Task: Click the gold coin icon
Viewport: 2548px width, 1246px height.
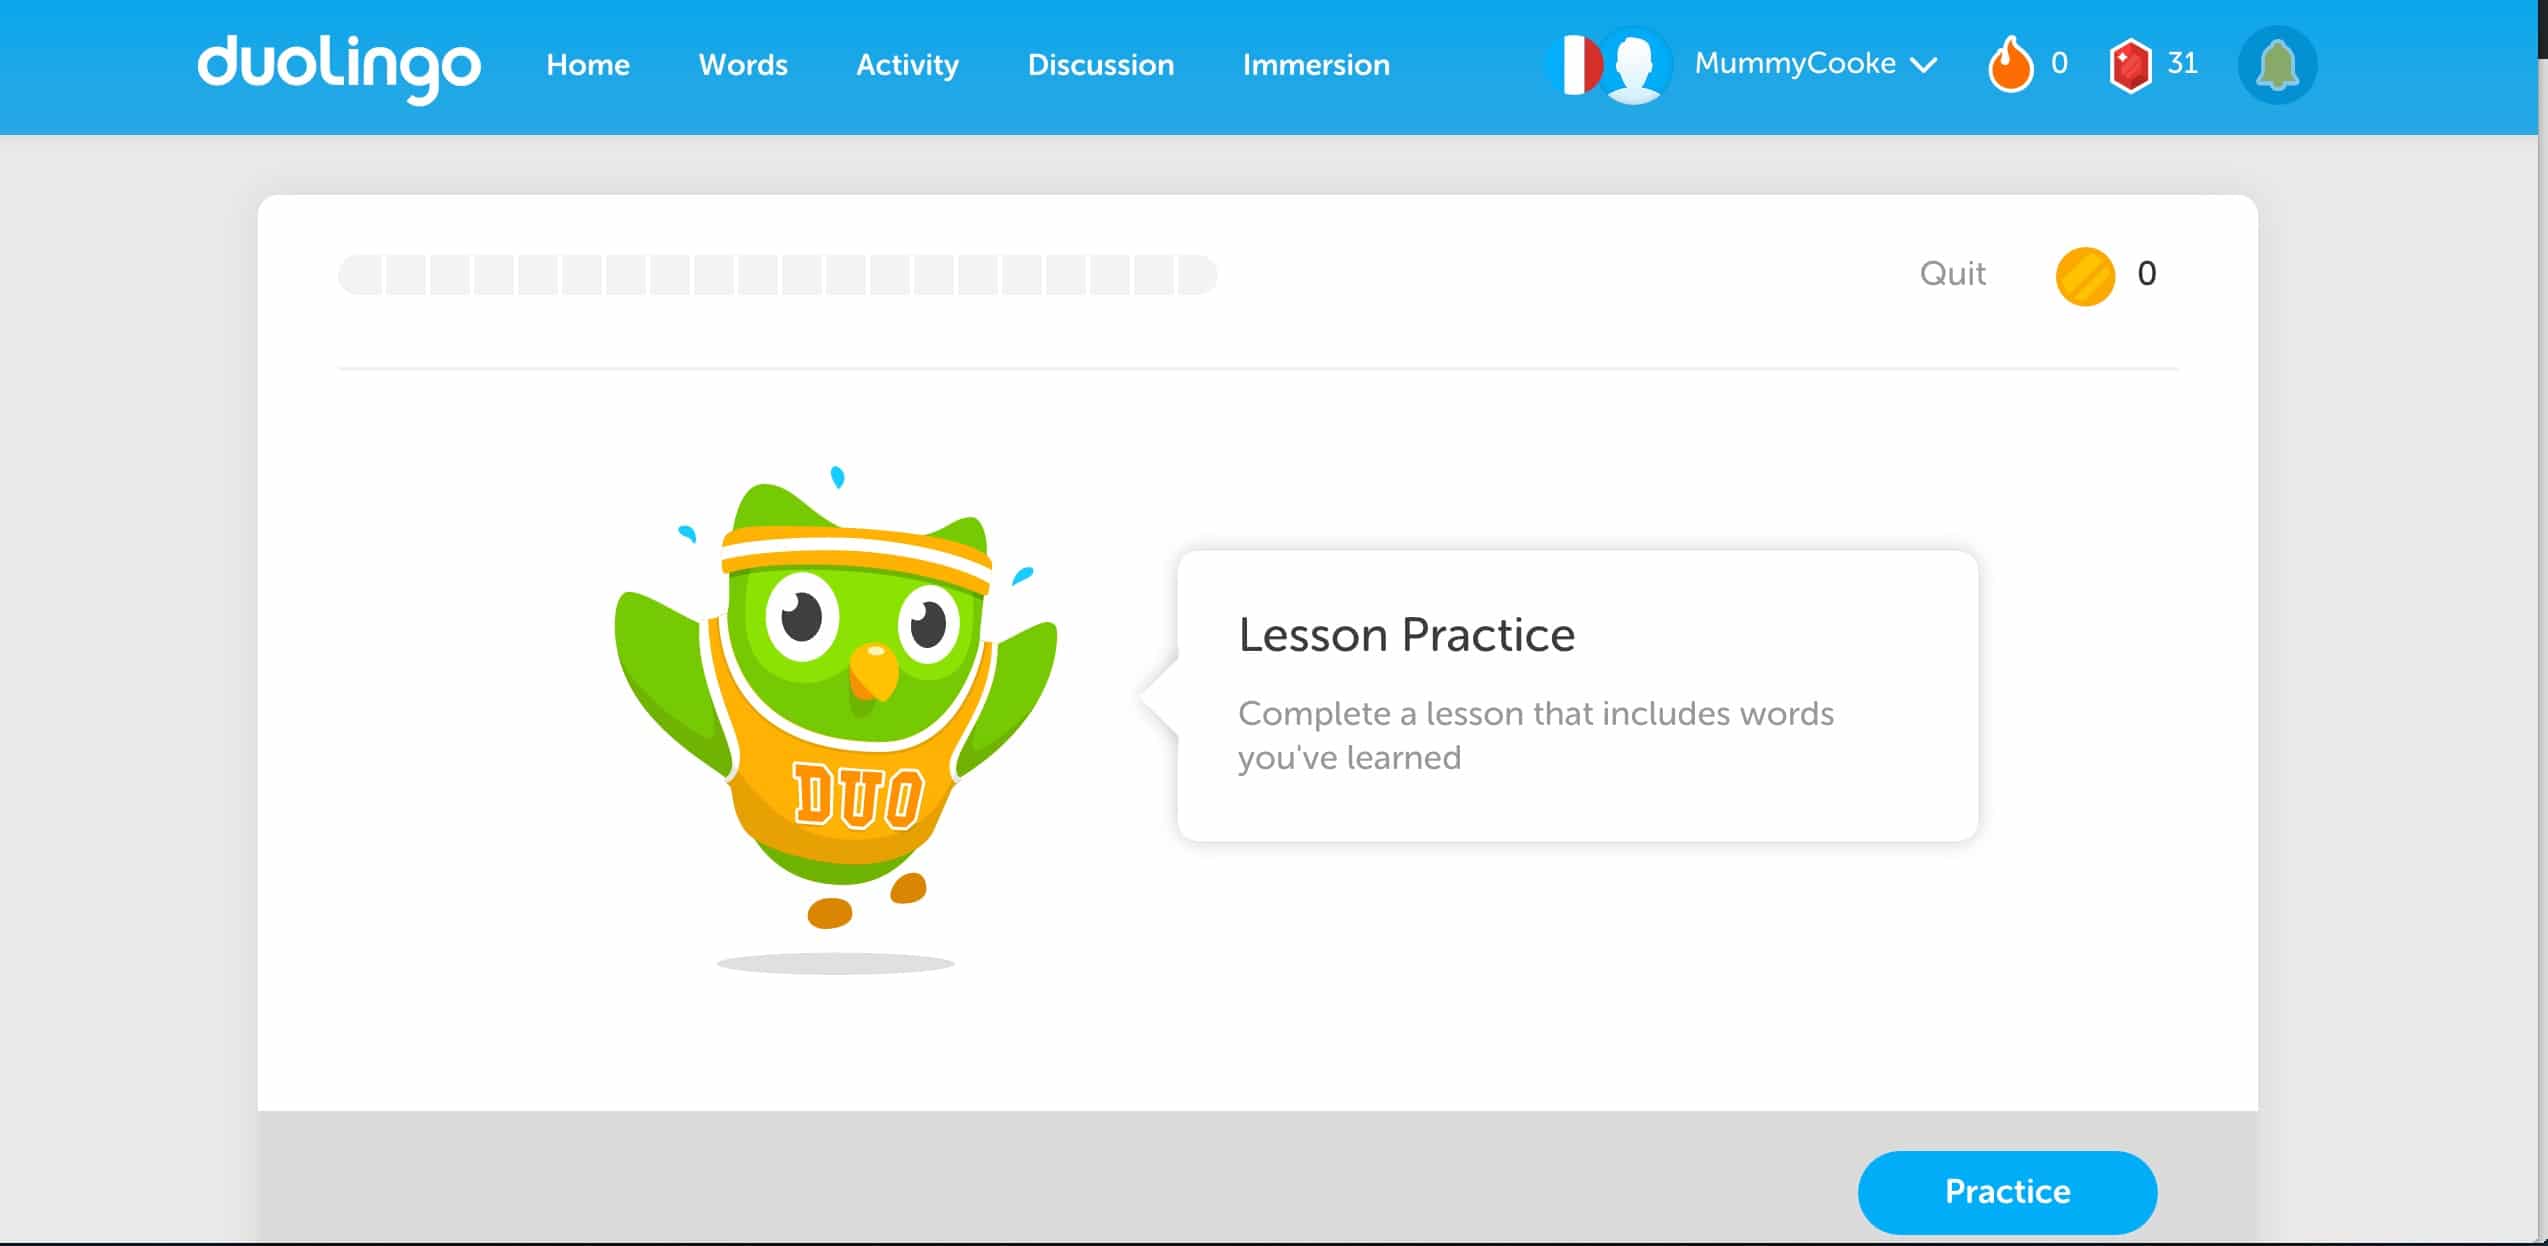Action: tap(2085, 273)
